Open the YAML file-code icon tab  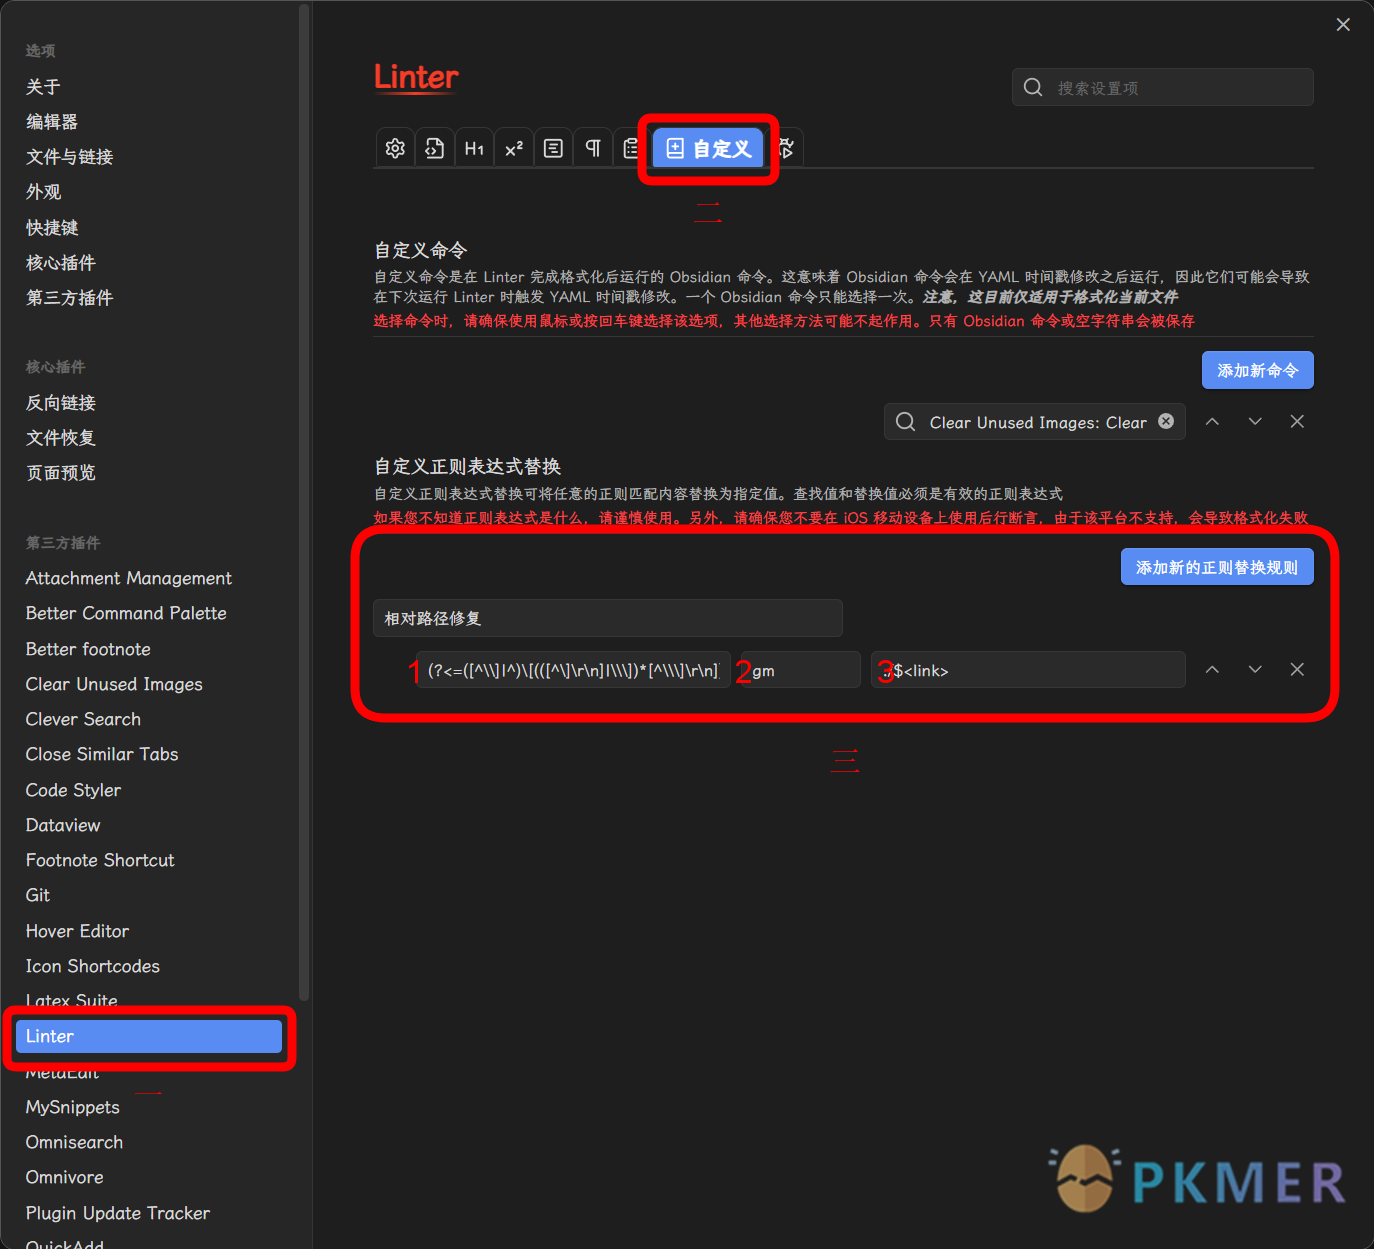point(434,148)
